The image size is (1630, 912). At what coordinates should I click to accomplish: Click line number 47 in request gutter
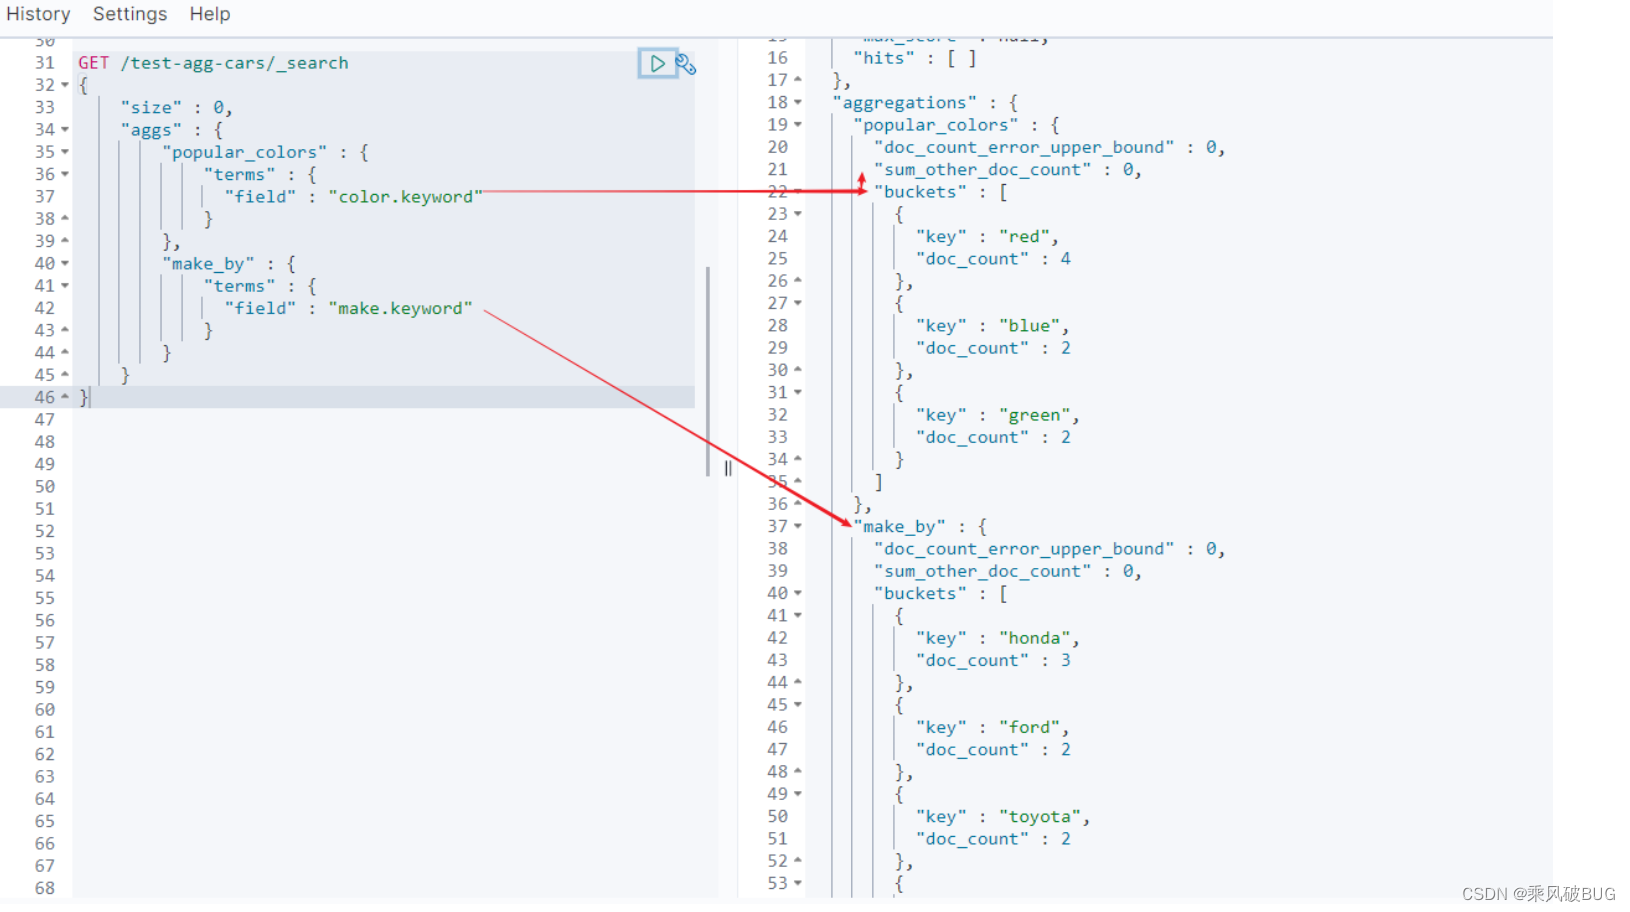[45, 420]
